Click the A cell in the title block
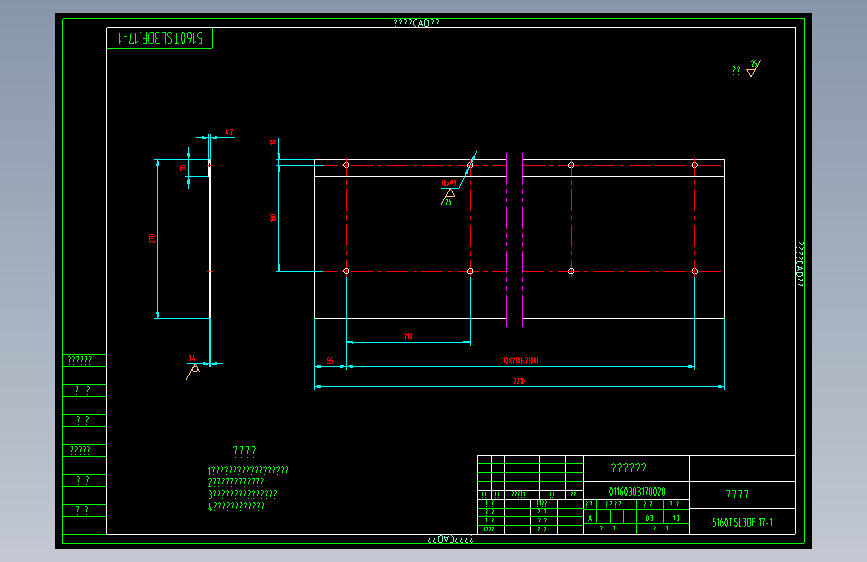 point(590,518)
